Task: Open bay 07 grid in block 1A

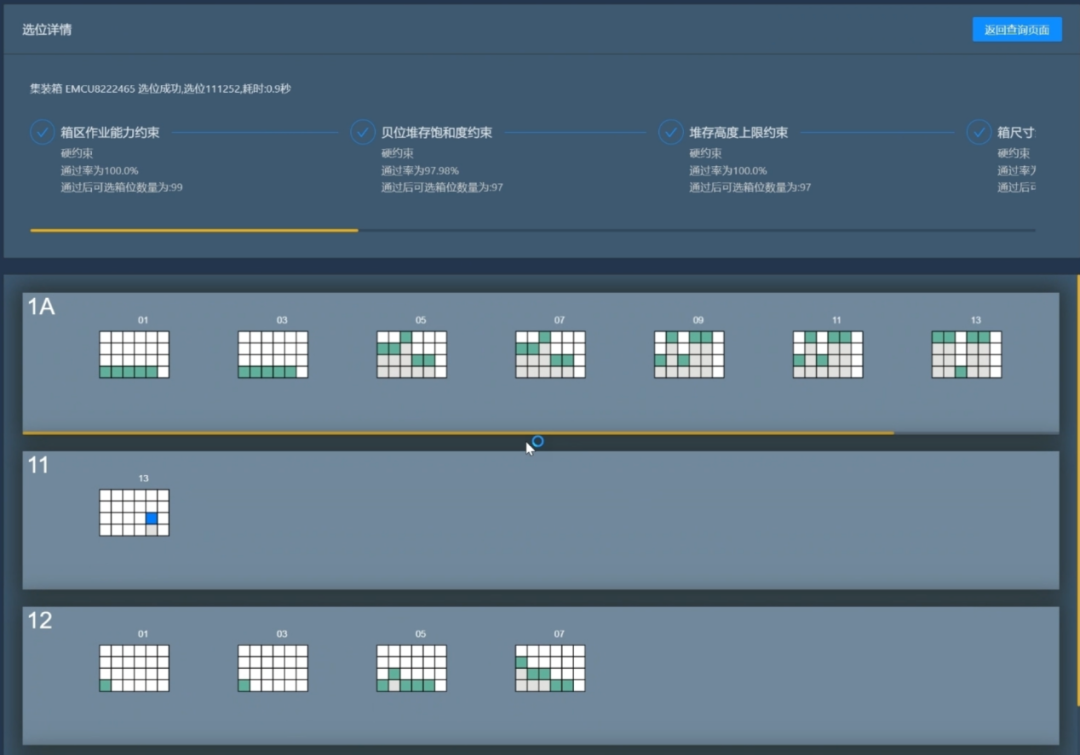Action: [550, 355]
